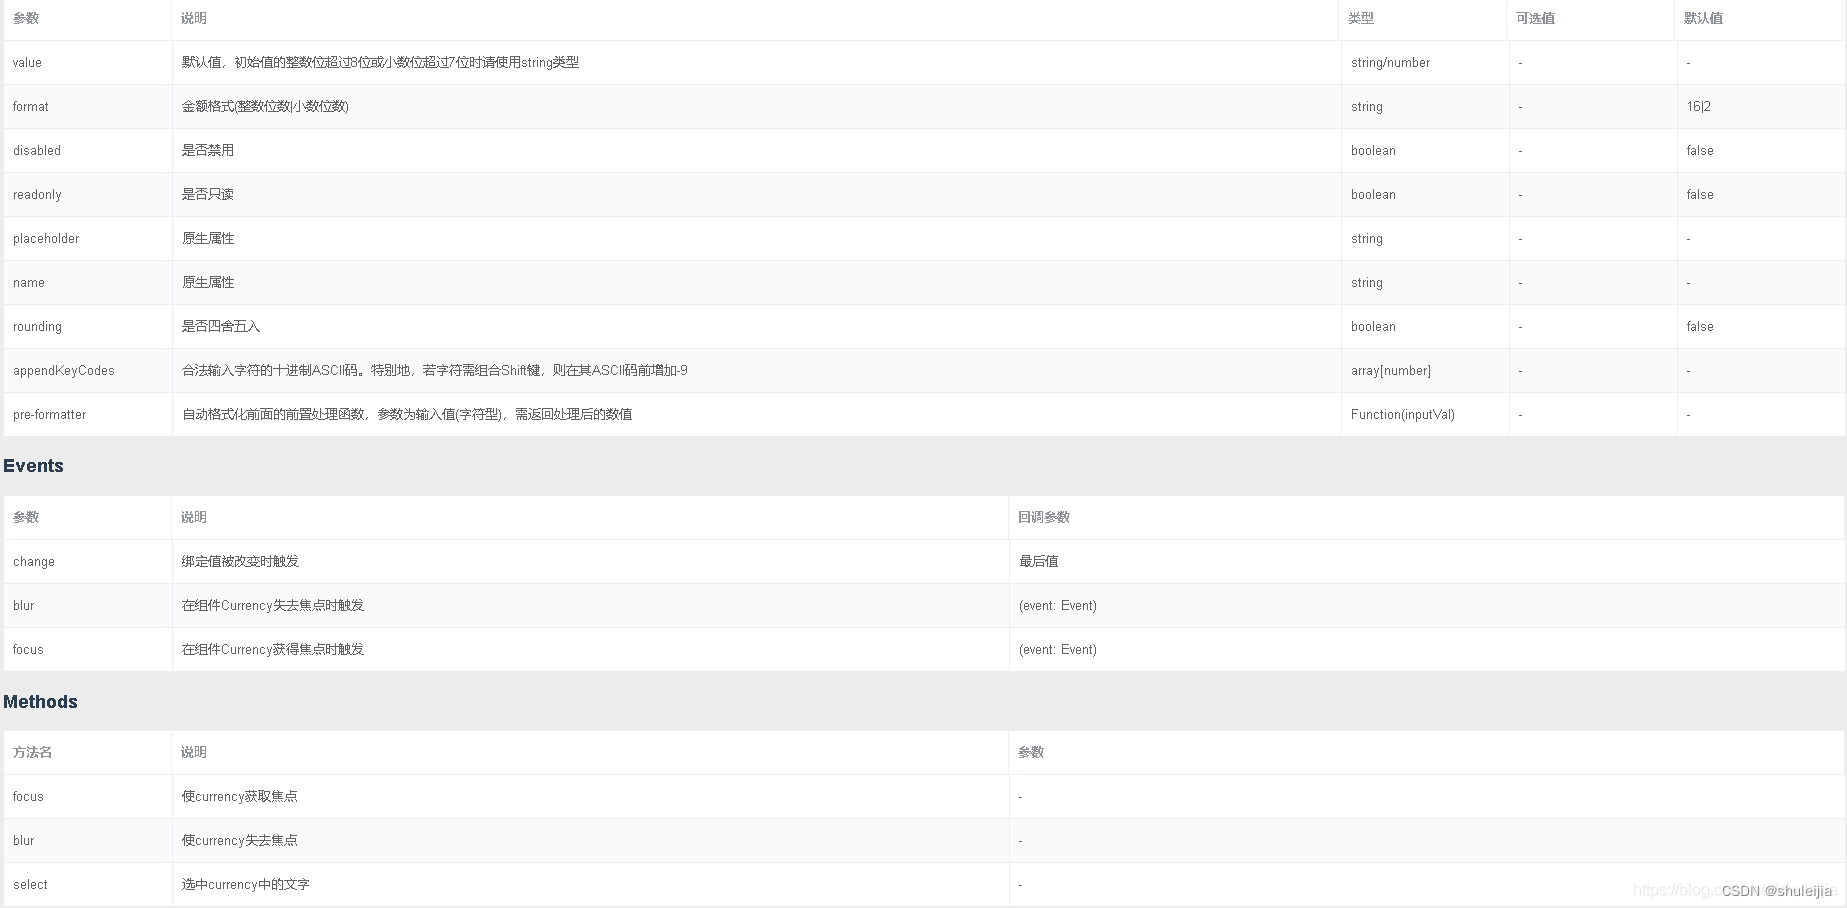Click the pre-formatter description text
Image resolution: width=1847 pixels, height=908 pixels.
point(407,414)
